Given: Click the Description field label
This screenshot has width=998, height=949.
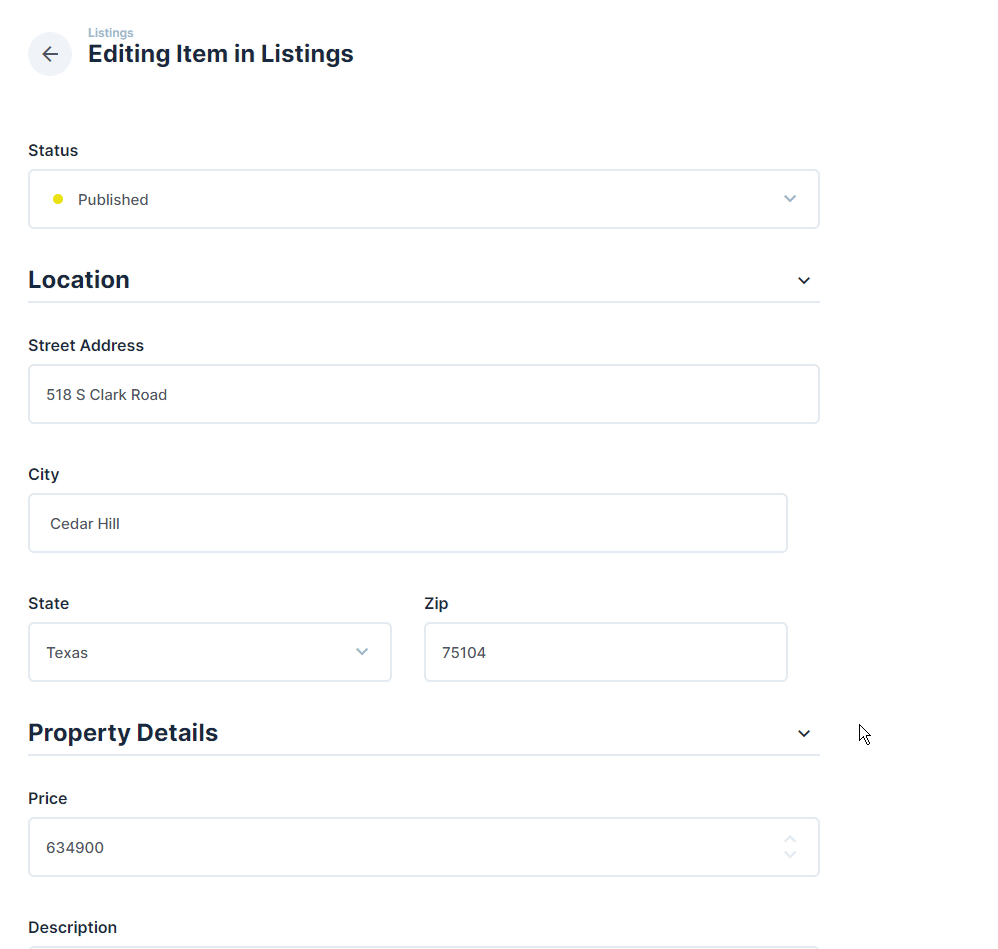Looking at the screenshot, I should [73, 927].
